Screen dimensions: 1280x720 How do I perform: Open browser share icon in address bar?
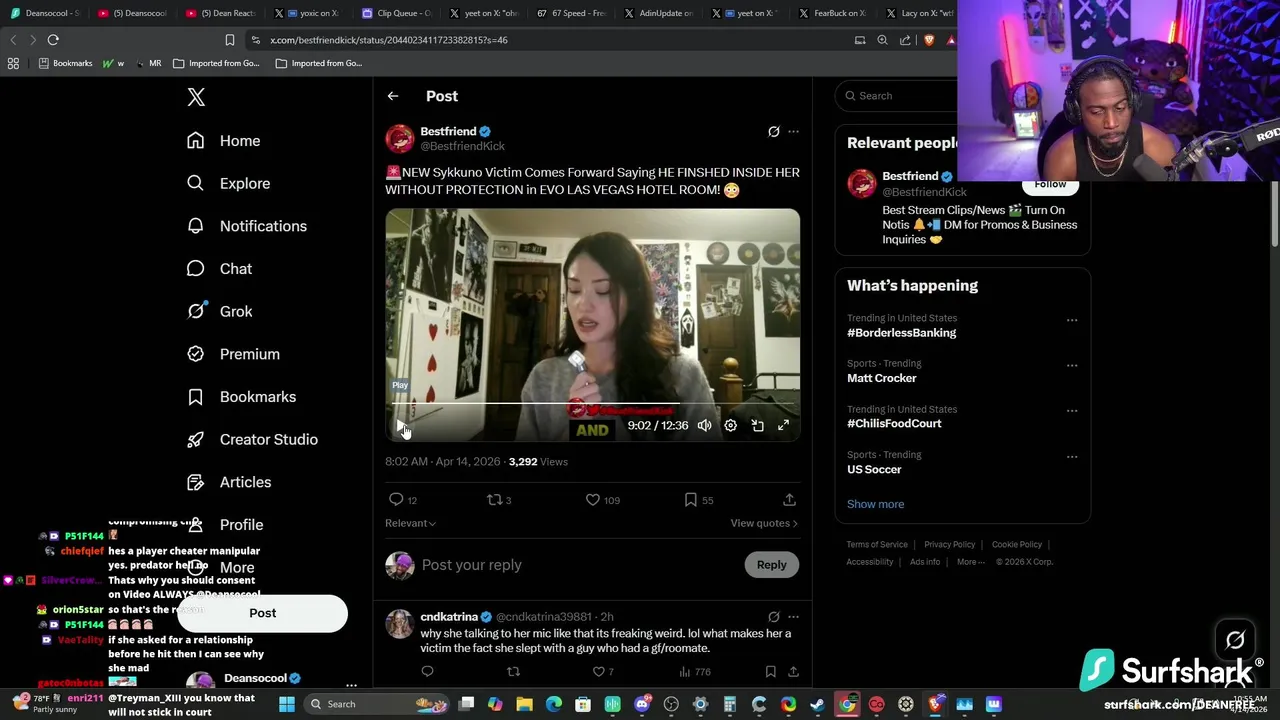pyautogui.click(x=905, y=40)
